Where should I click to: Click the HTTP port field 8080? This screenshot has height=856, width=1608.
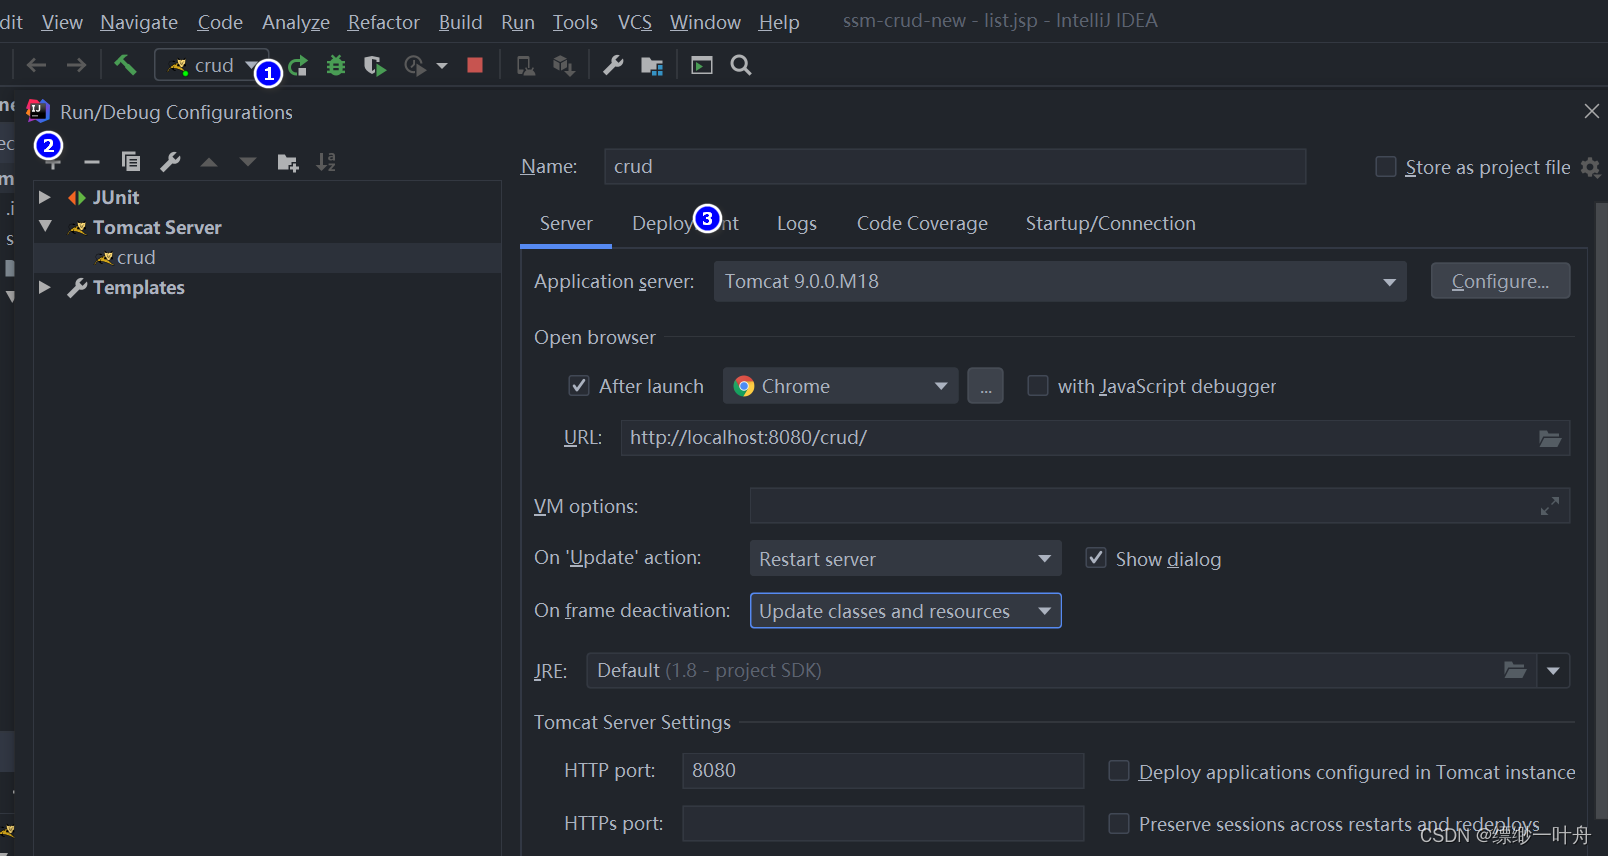[883, 771]
